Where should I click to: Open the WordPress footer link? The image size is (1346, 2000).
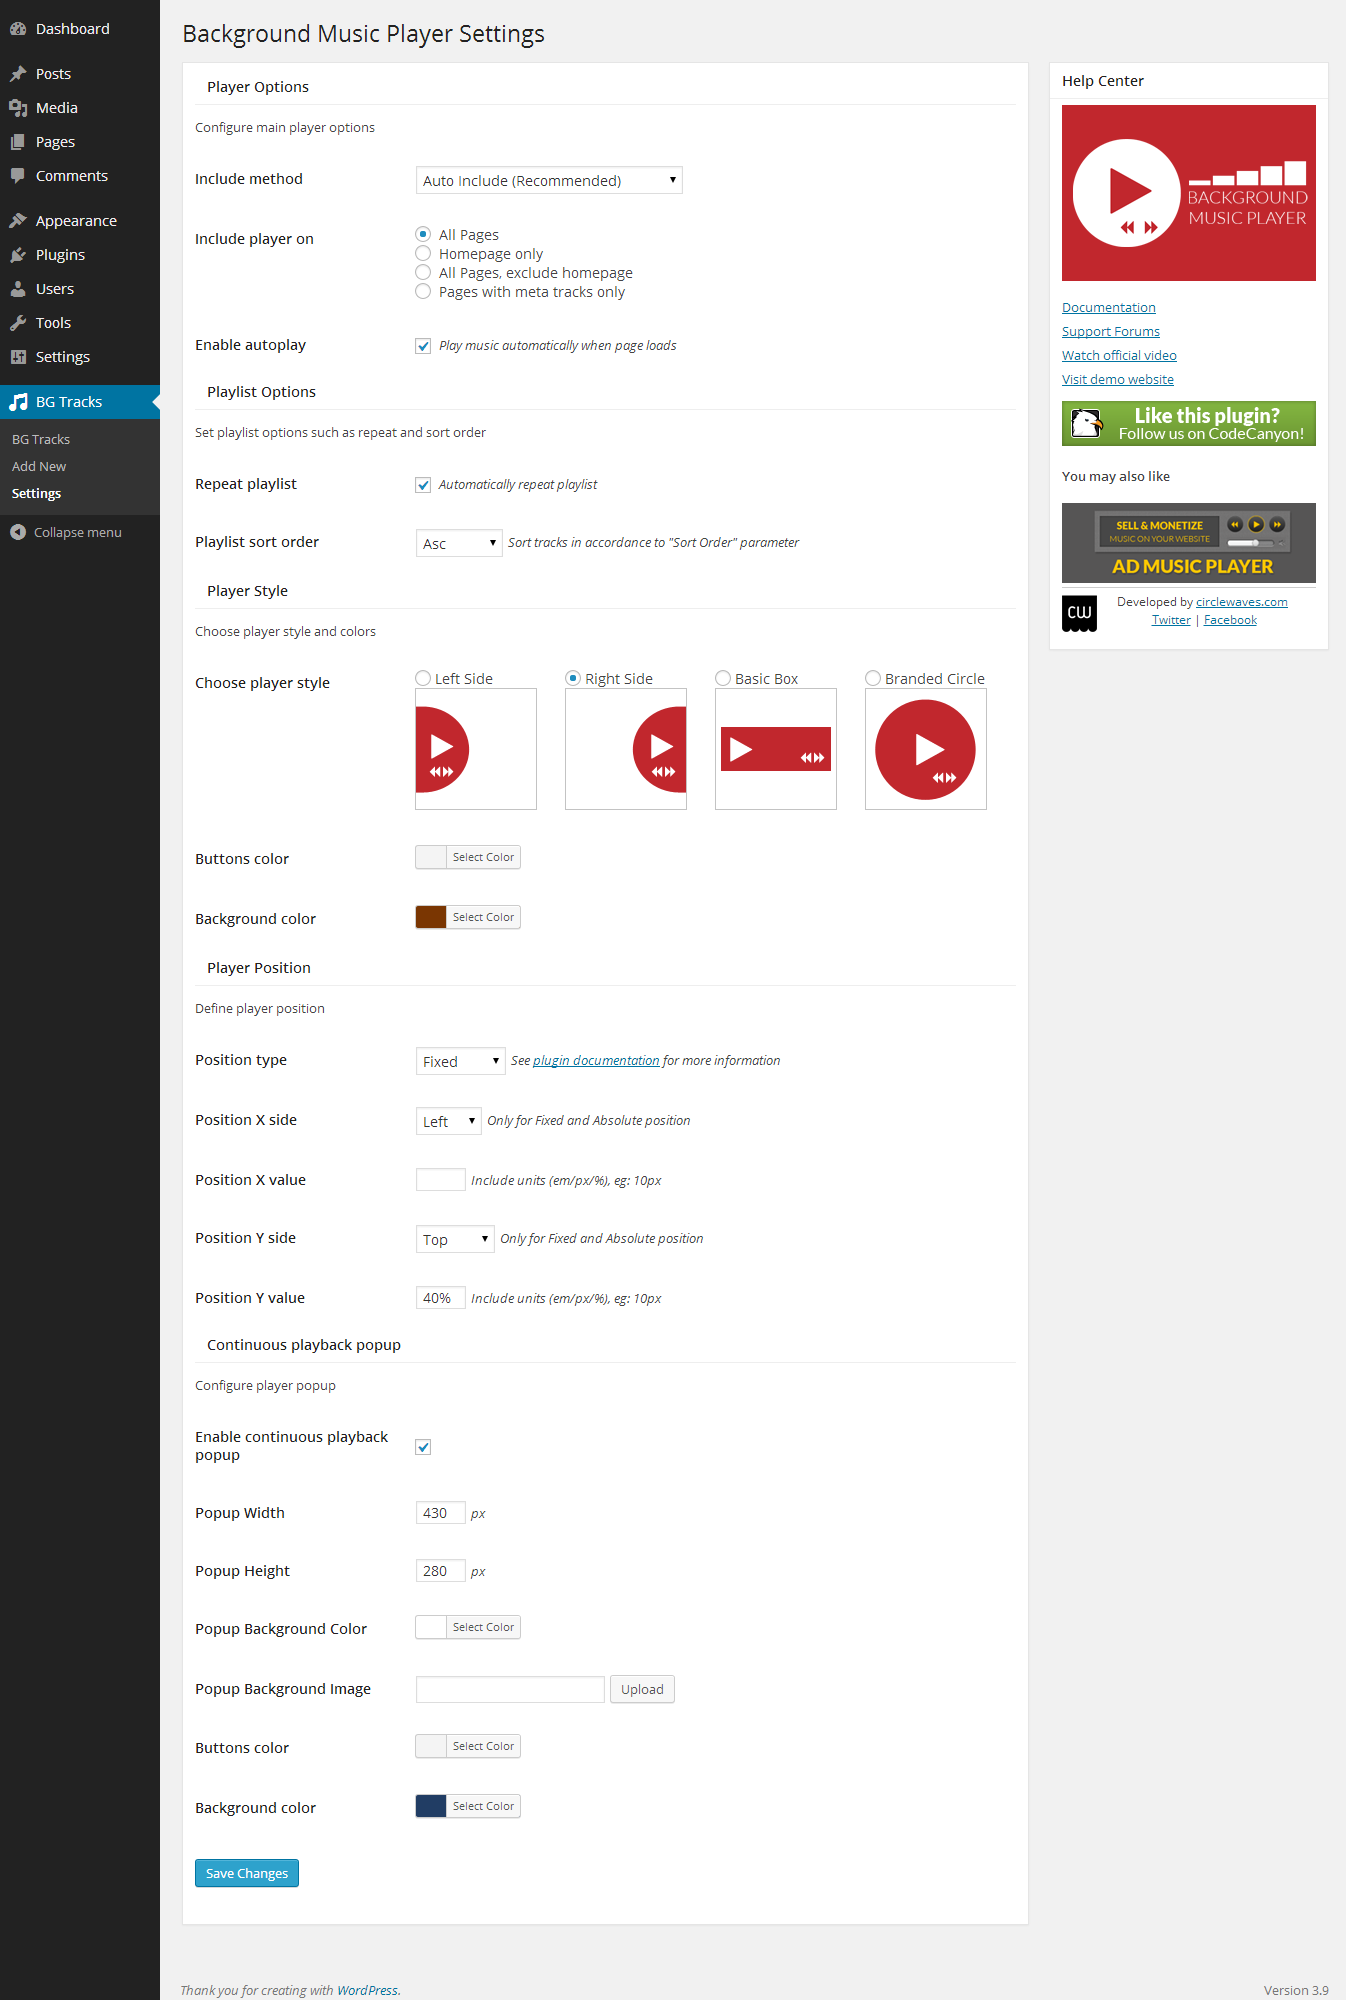(367, 1990)
